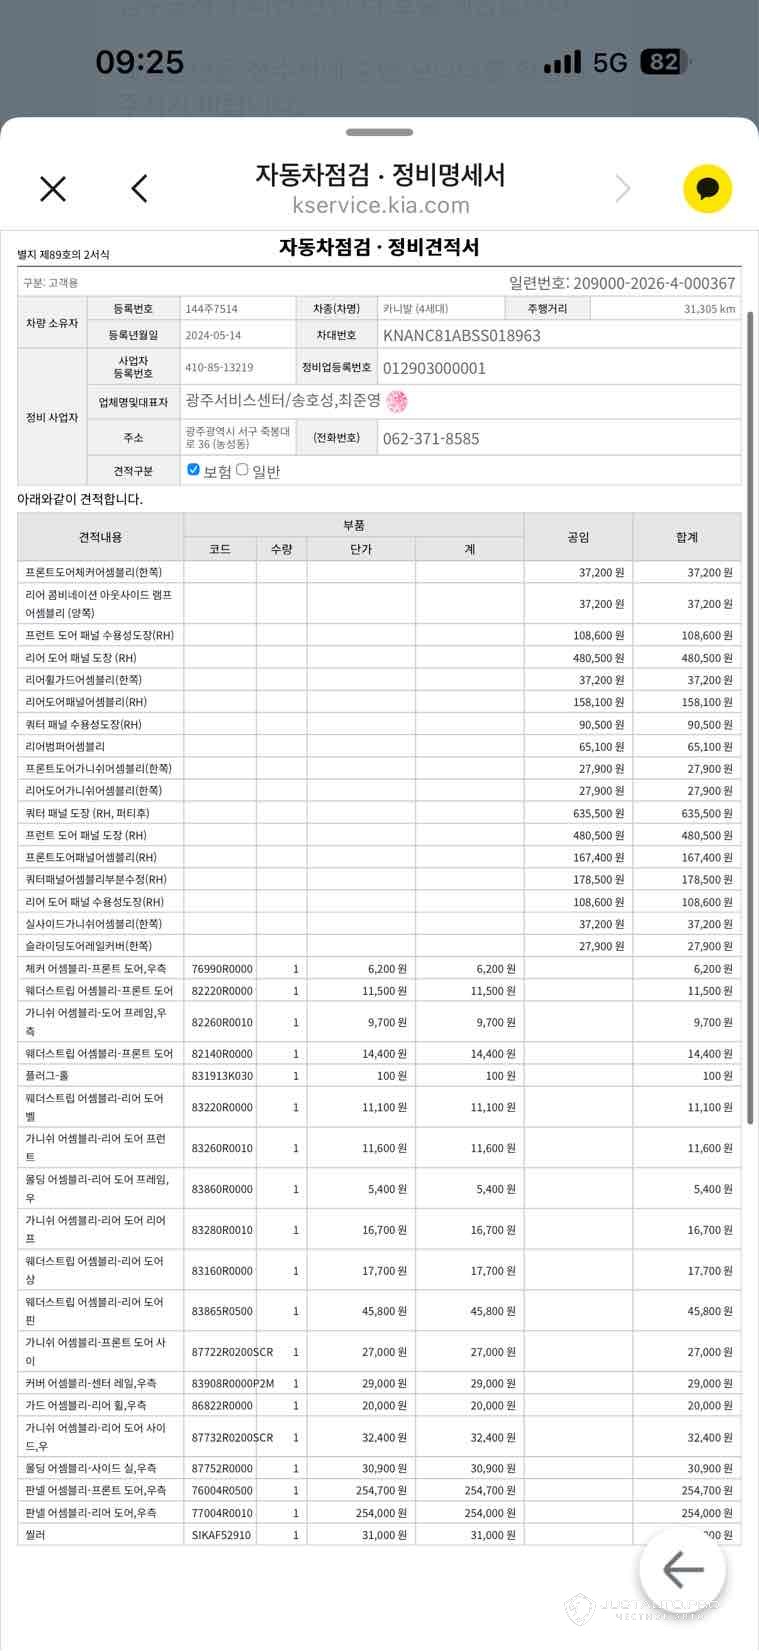Select part code SIKAF52910
759x1651 pixels.
(221, 1535)
